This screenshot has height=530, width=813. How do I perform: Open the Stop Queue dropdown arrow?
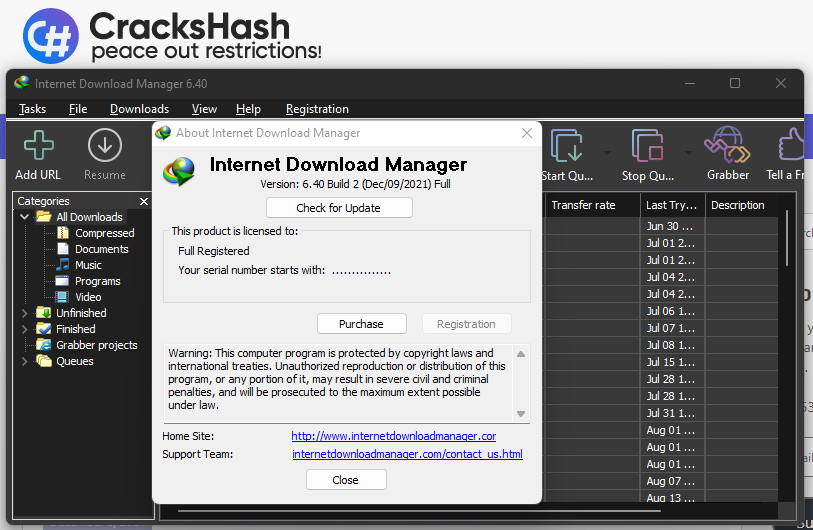(x=688, y=153)
